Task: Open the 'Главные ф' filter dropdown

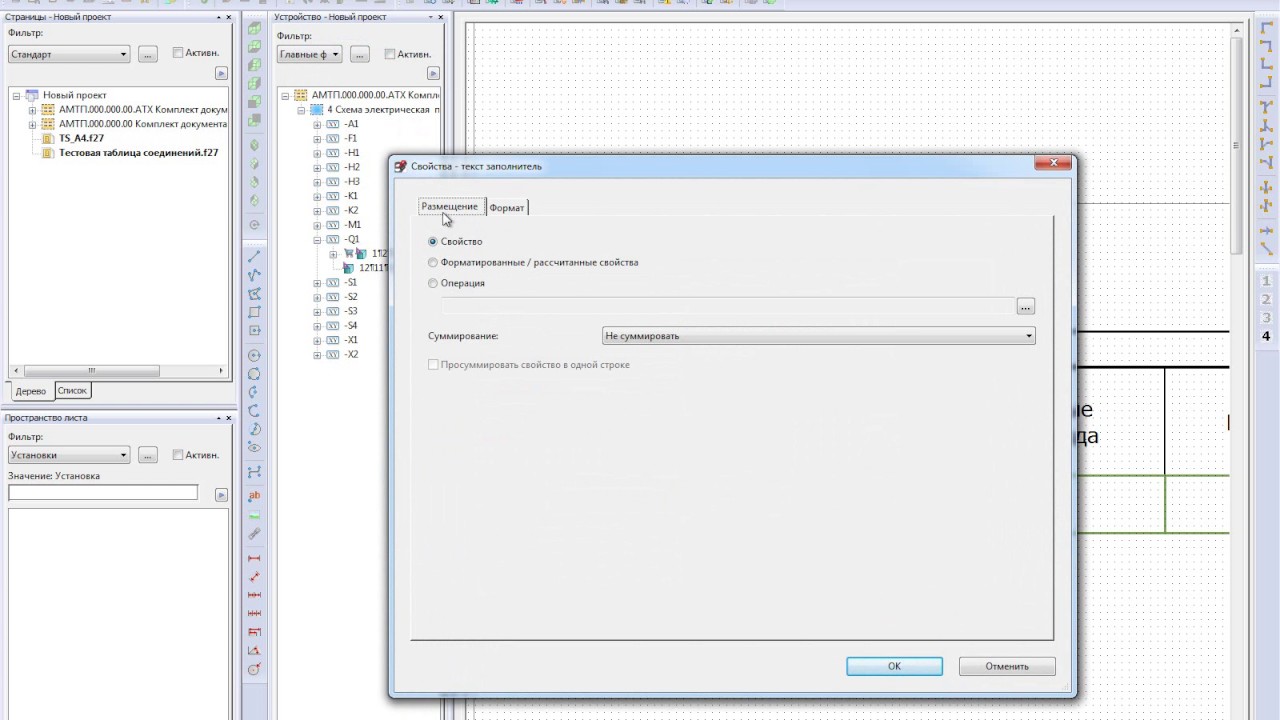Action: click(x=309, y=54)
